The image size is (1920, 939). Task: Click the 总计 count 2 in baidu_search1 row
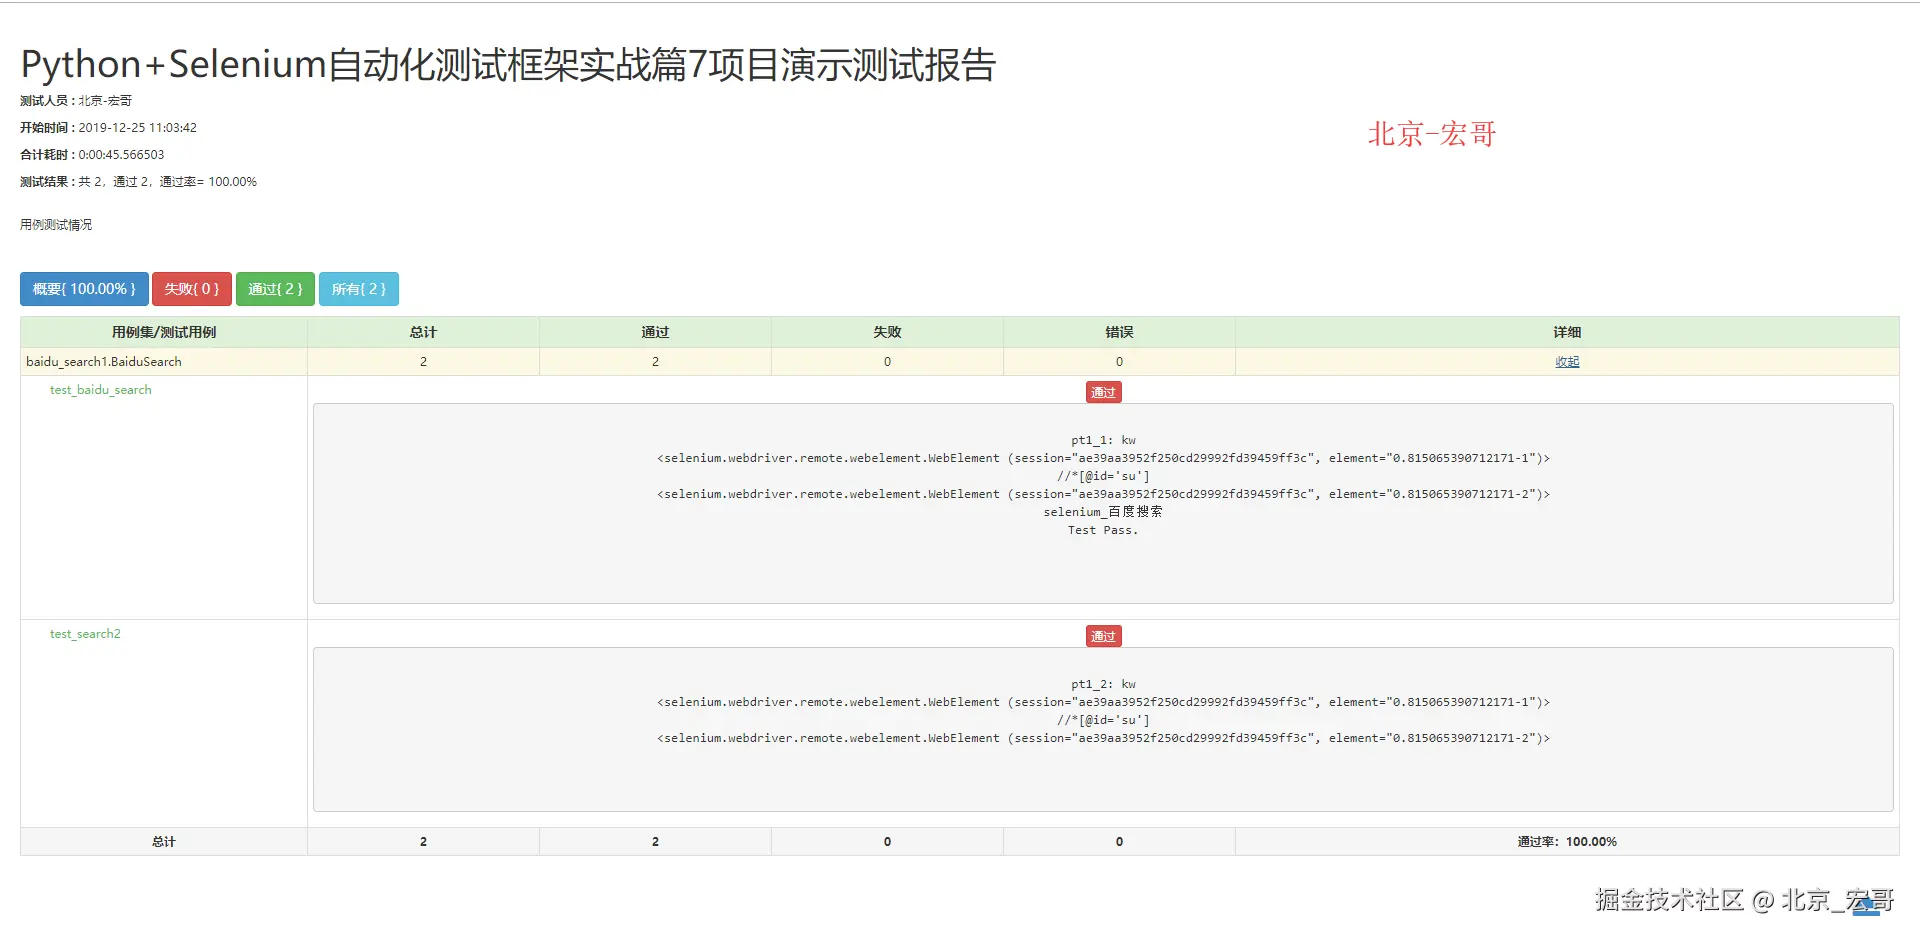coord(423,362)
